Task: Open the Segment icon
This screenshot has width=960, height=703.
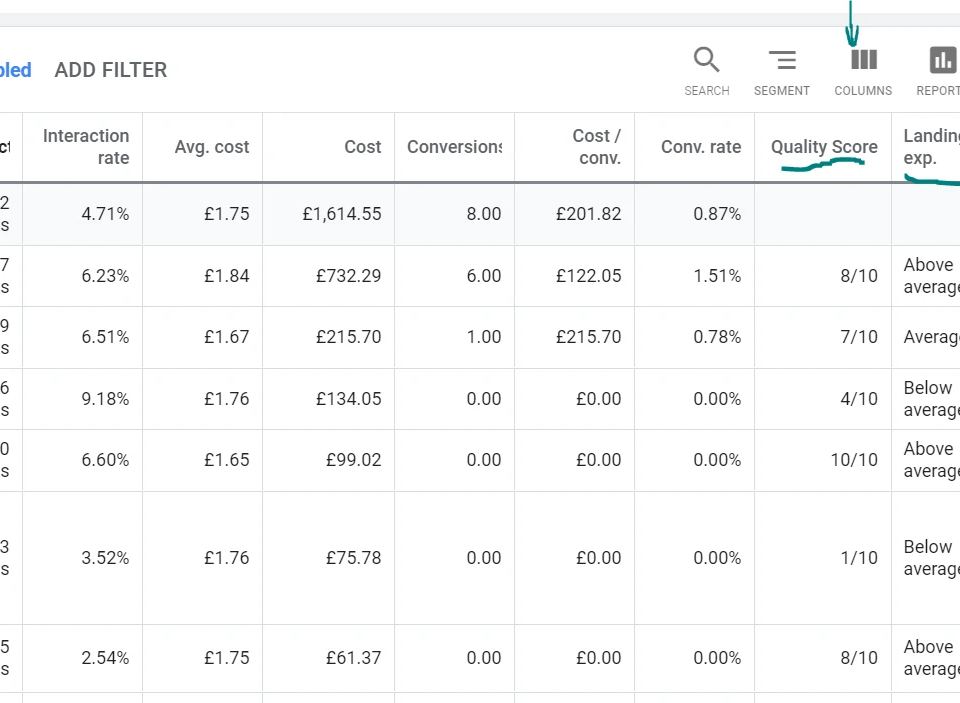Action: click(x=782, y=60)
